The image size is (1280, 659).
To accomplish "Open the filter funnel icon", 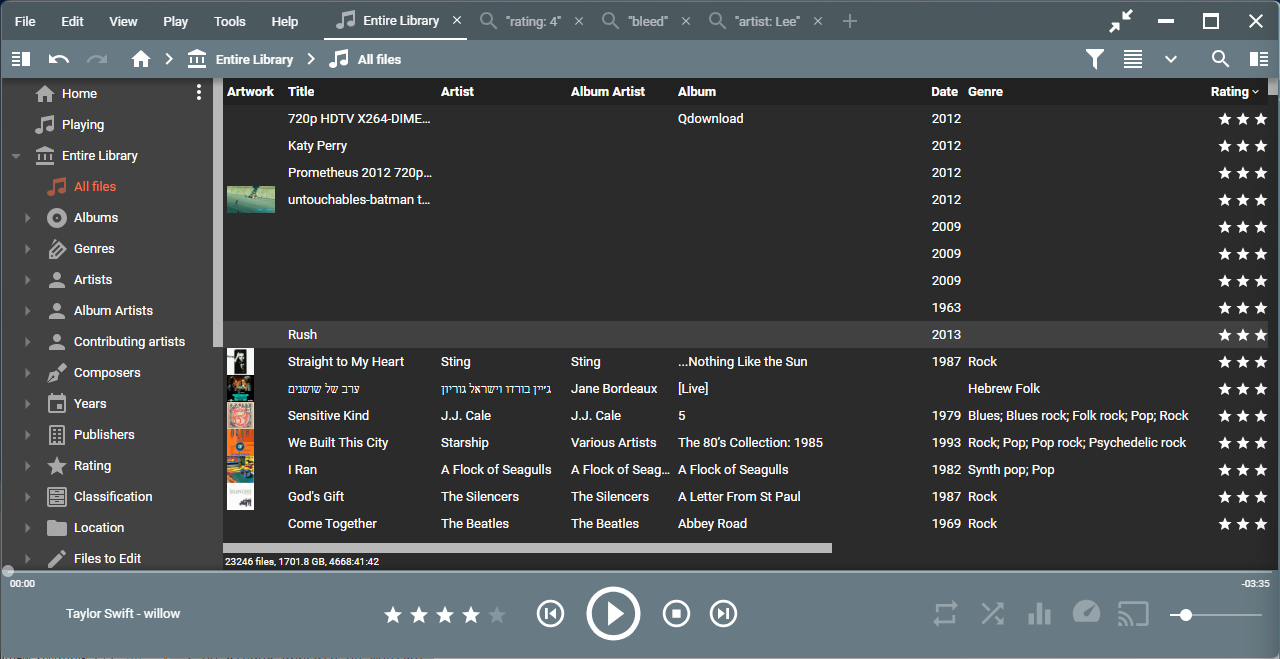I will point(1095,59).
